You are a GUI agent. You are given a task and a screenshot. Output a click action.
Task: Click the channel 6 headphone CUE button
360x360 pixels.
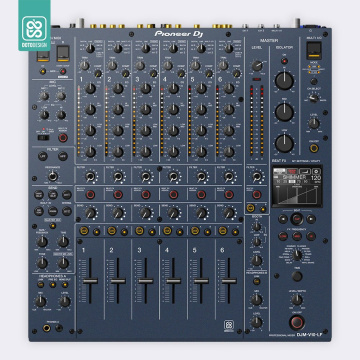click(223, 230)
